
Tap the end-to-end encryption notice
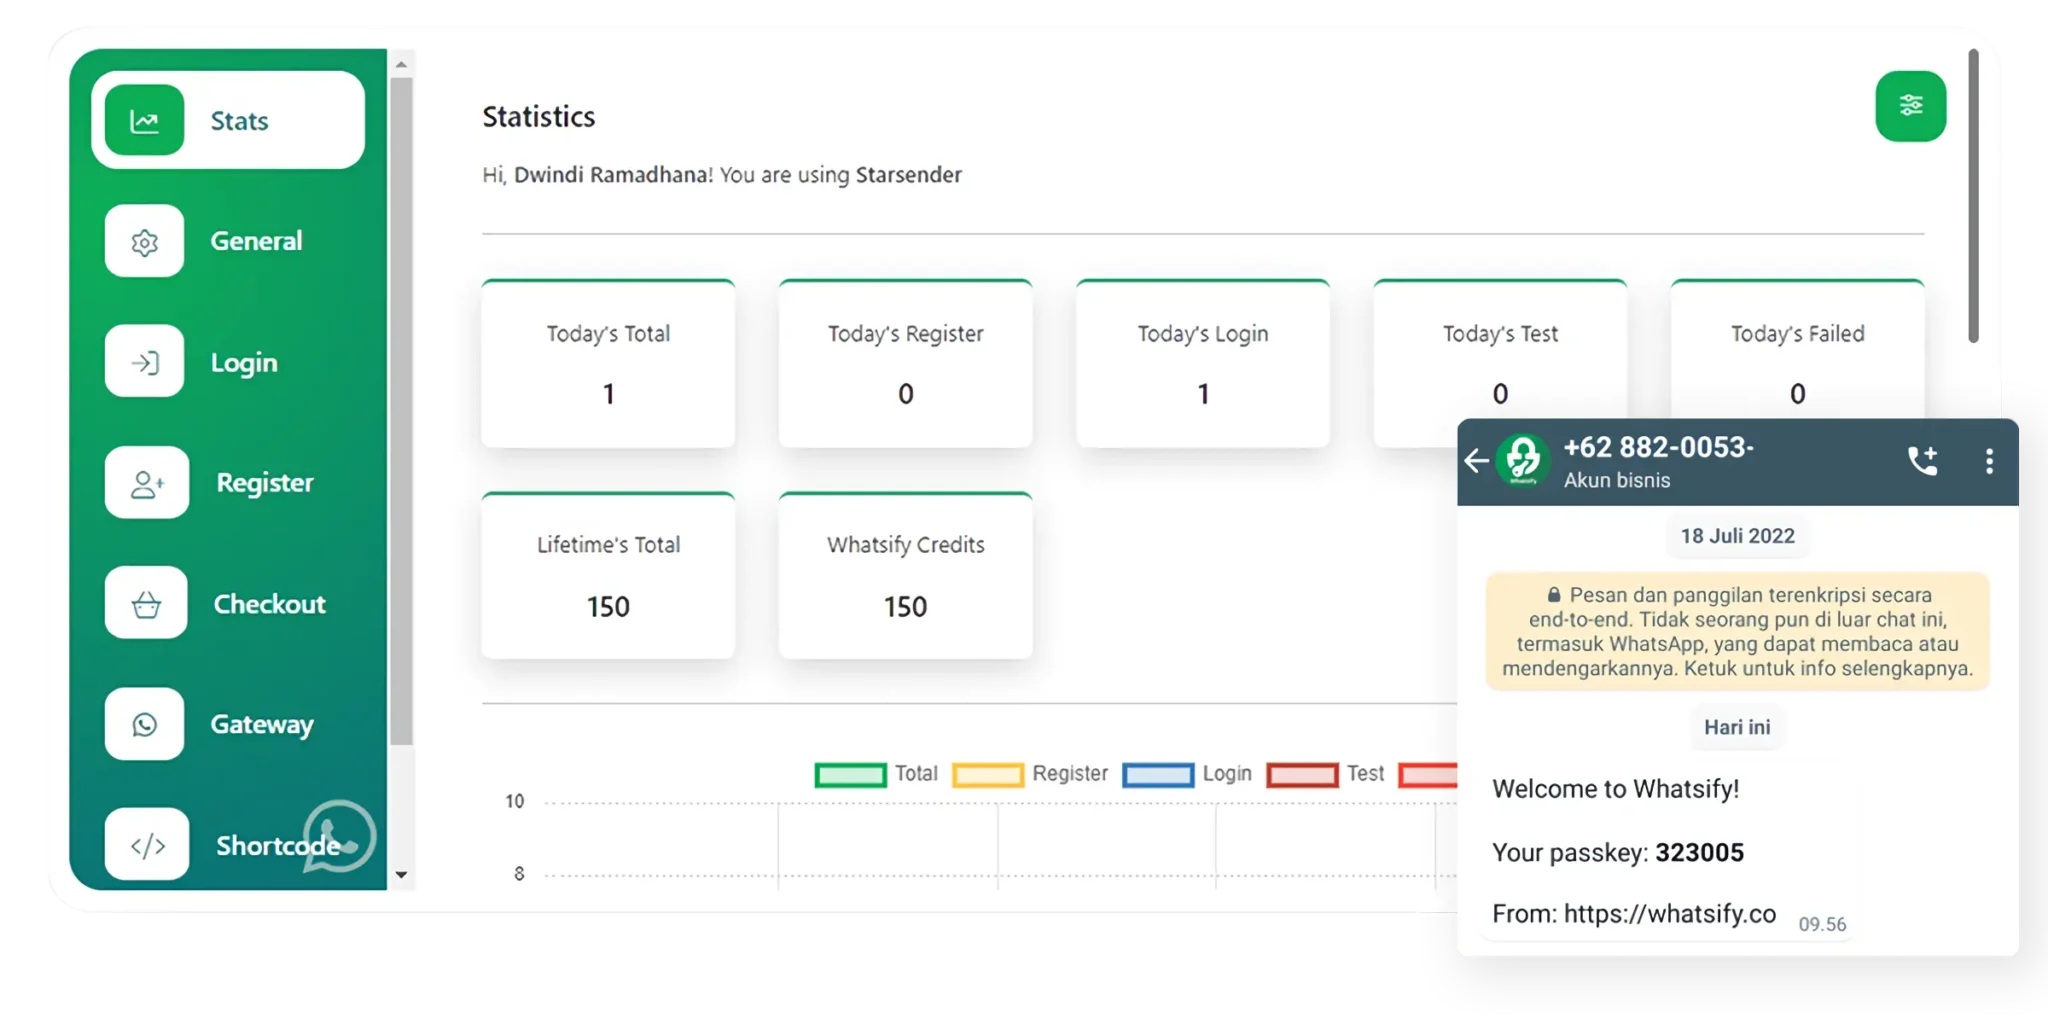(x=1737, y=632)
